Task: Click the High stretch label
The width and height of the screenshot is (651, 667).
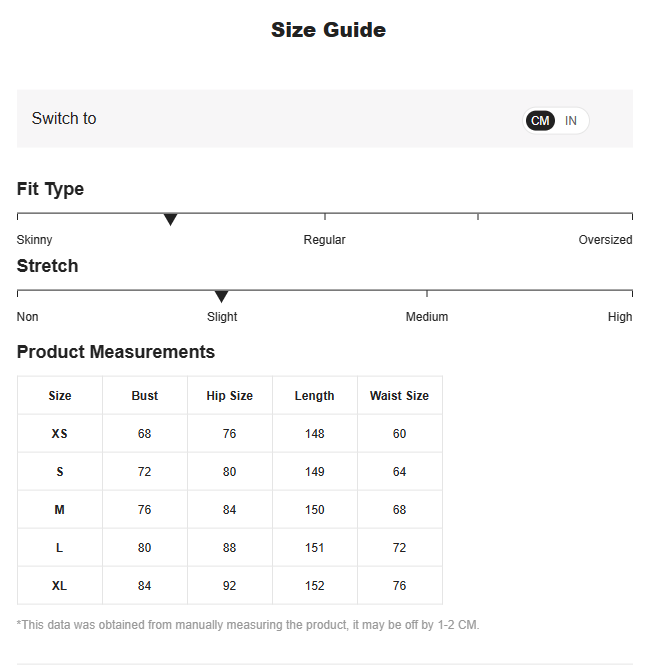Action: [620, 317]
